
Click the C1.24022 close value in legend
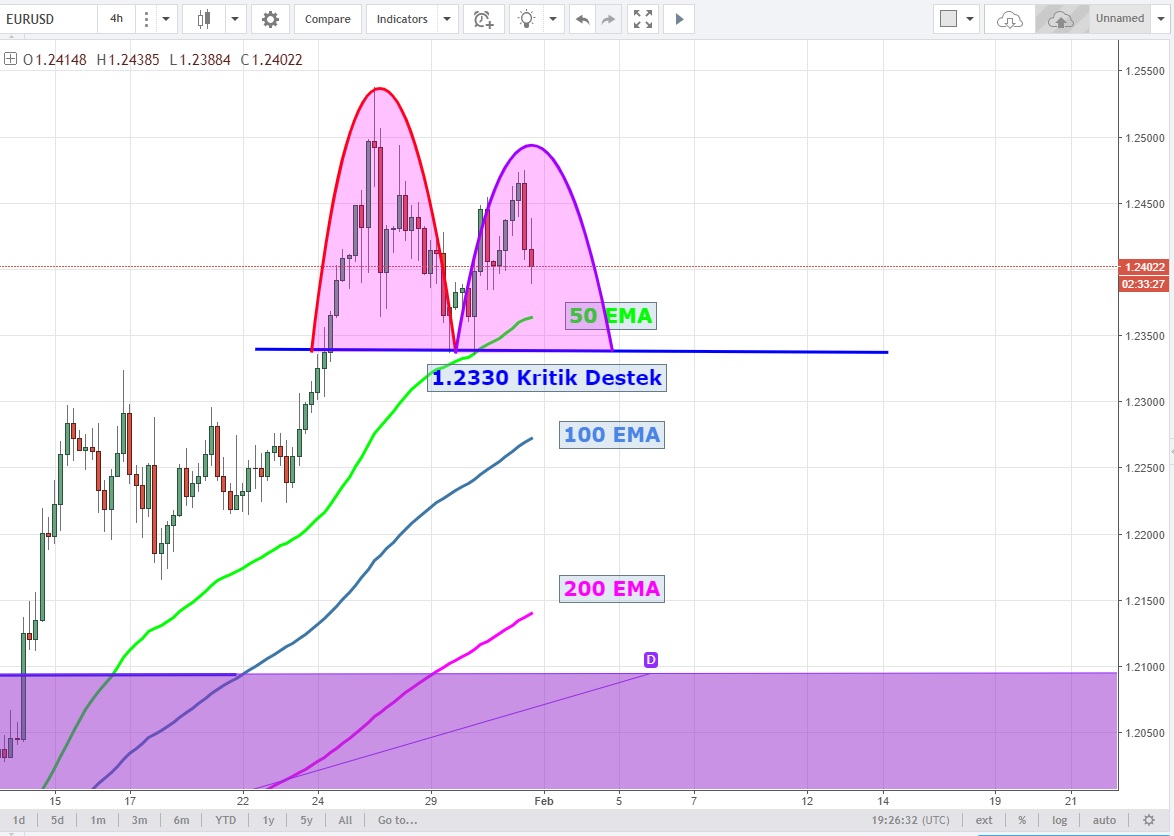tap(271, 60)
